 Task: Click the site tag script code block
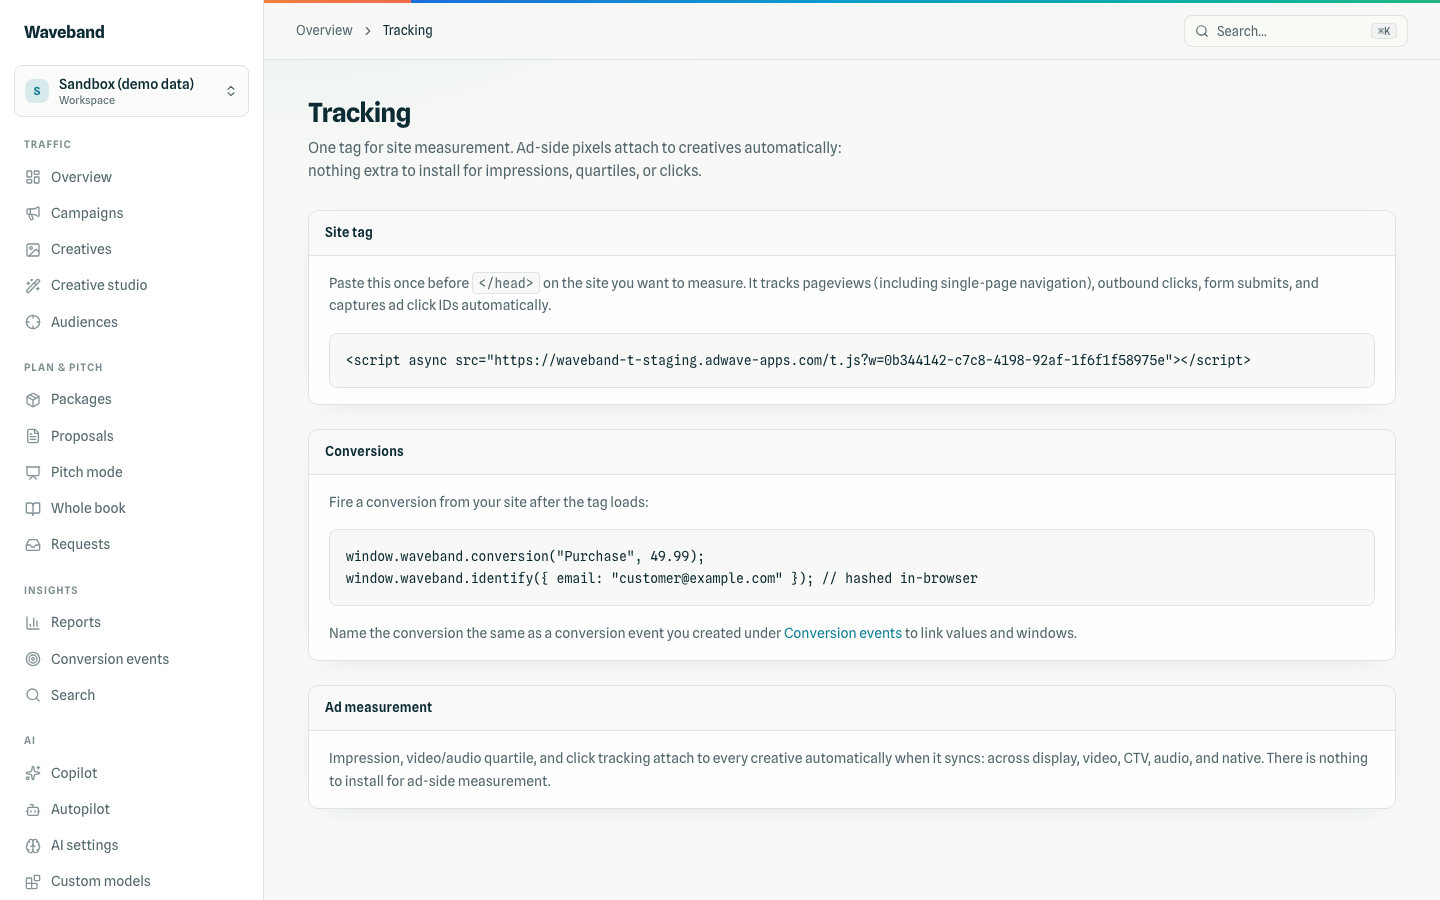(851, 360)
